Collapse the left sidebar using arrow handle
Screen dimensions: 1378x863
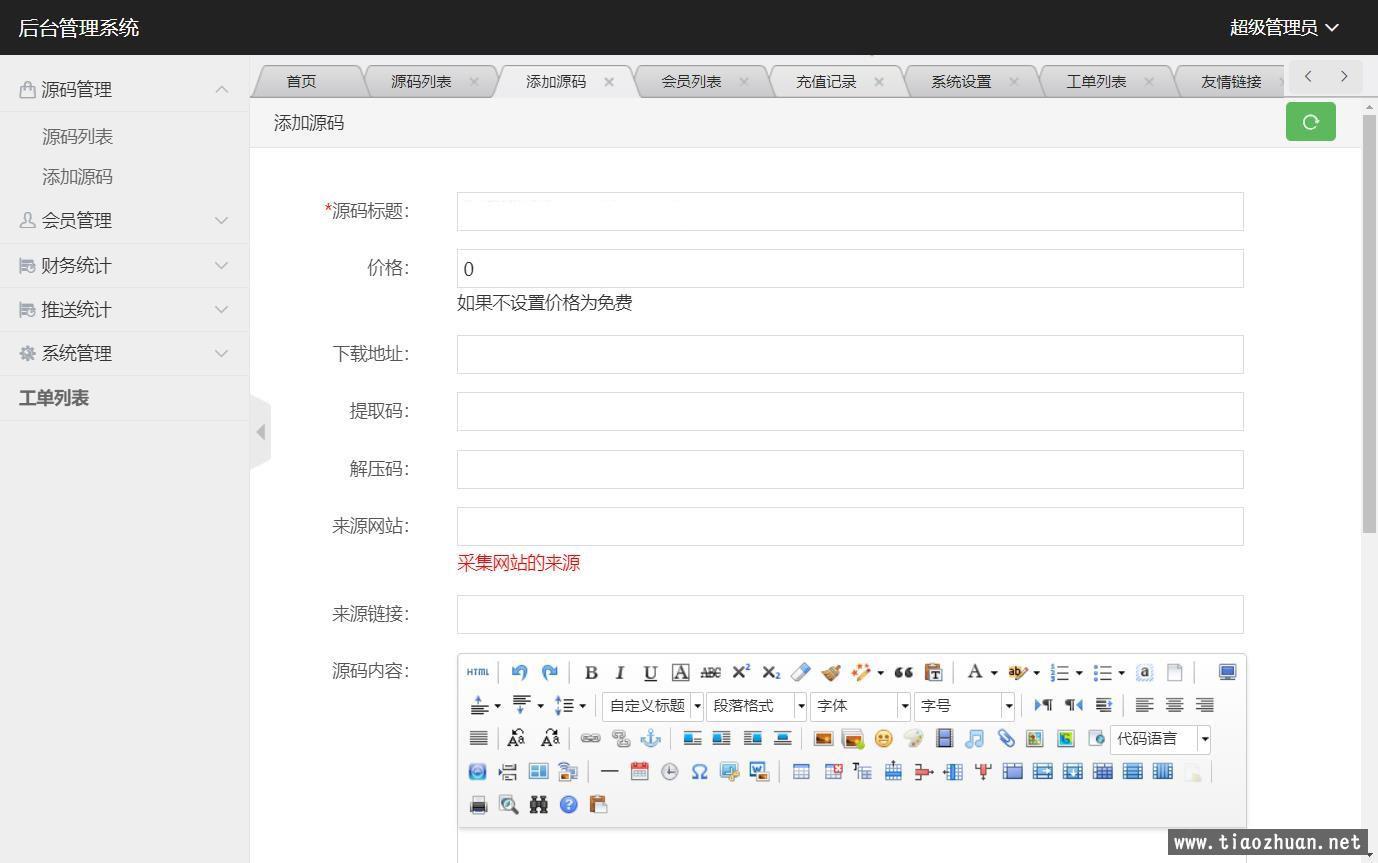(260, 432)
